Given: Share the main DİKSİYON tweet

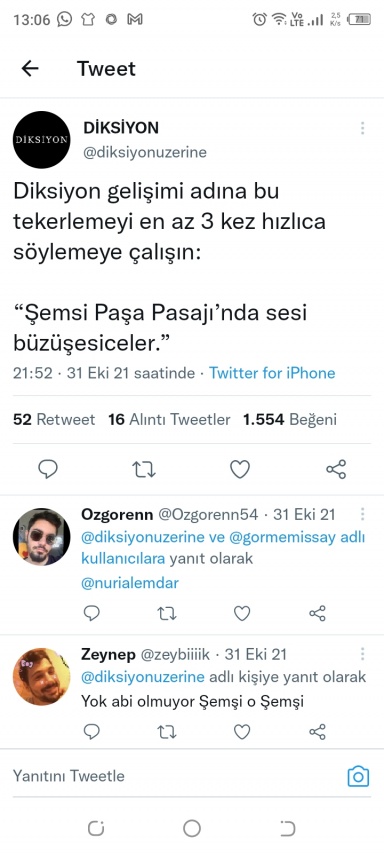Looking at the screenshot, I should tap(336, 469).
